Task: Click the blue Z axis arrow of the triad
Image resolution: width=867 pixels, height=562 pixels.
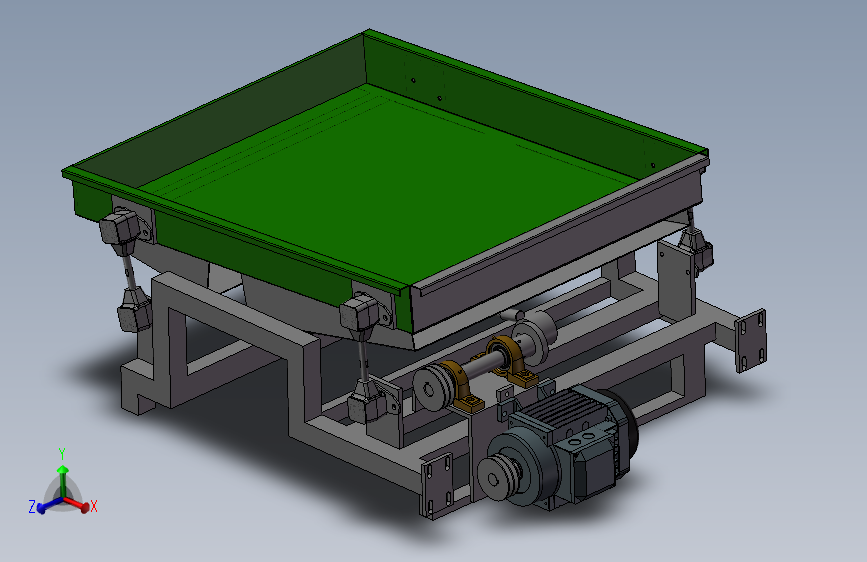Action: point(48,505)
